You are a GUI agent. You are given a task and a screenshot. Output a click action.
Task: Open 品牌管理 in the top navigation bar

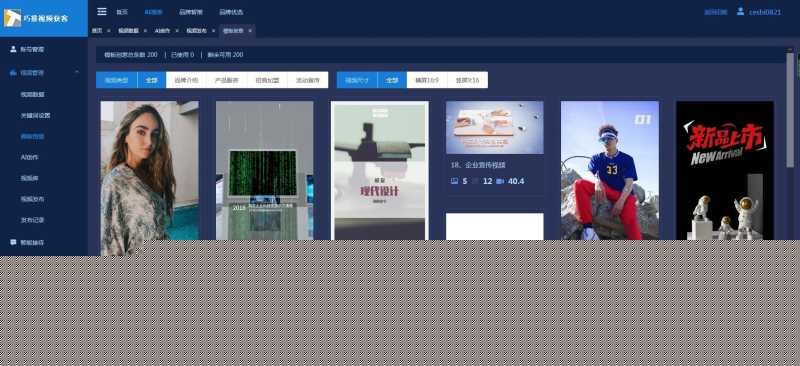point(191,12)
